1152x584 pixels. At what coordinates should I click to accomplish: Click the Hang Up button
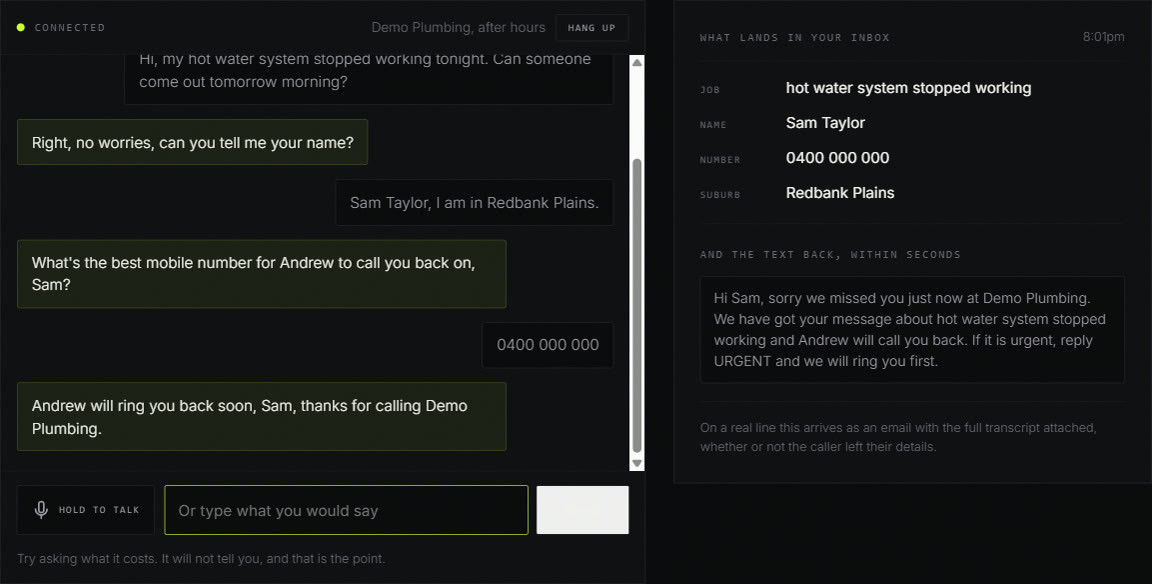tap(591, 28)
